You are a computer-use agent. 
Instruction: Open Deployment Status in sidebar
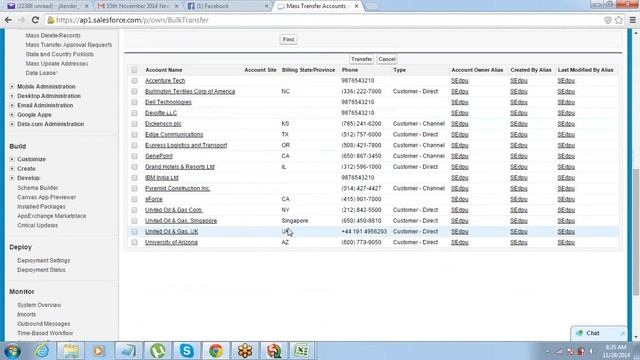click(41, 270)
